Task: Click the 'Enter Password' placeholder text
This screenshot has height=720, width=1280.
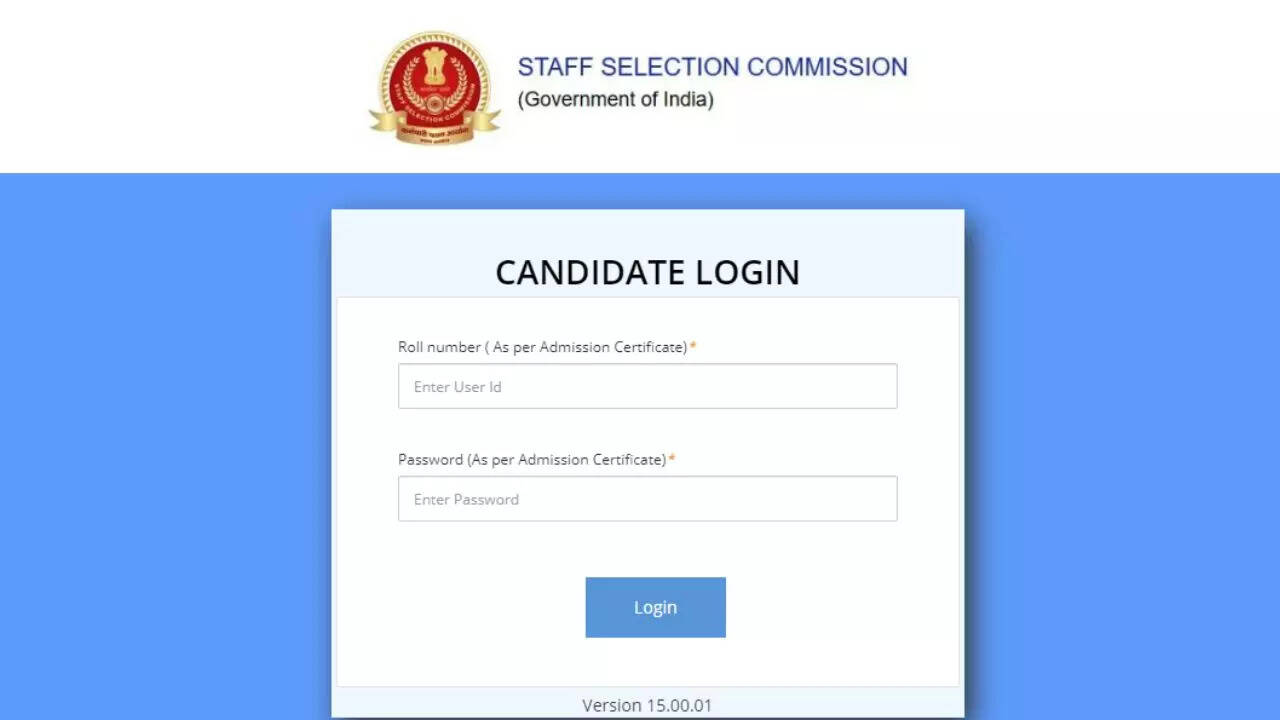Action: (x=466, y=499)
